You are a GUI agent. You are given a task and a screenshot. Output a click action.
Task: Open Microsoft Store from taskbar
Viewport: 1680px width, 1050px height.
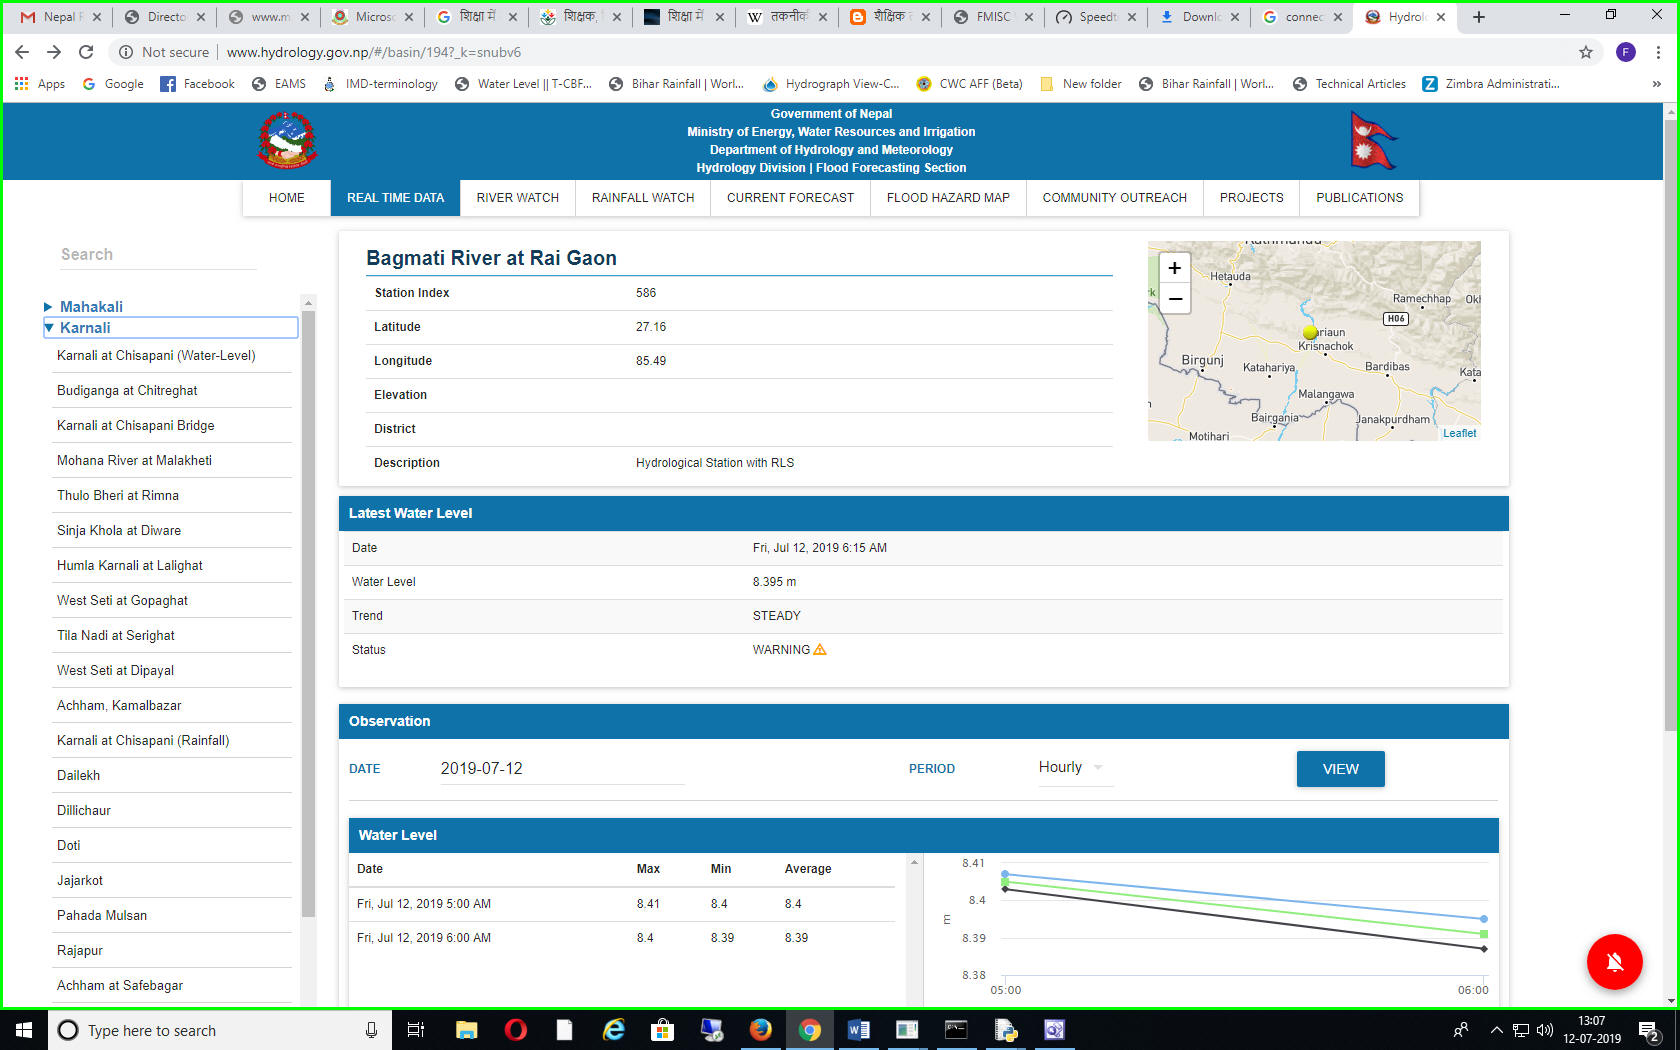[662, 1030]
